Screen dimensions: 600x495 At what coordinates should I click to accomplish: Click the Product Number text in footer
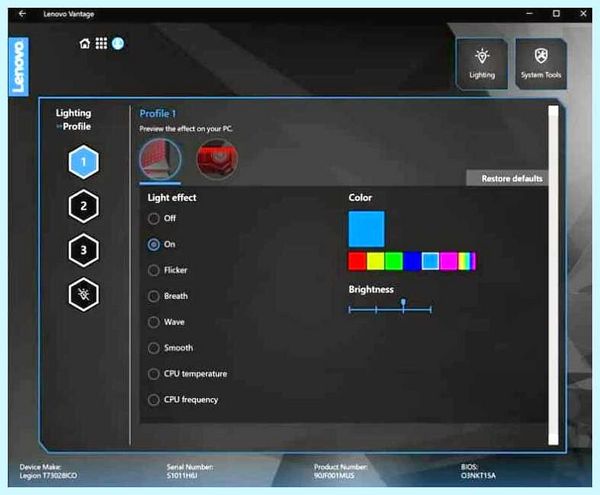(x=341, y=471)
